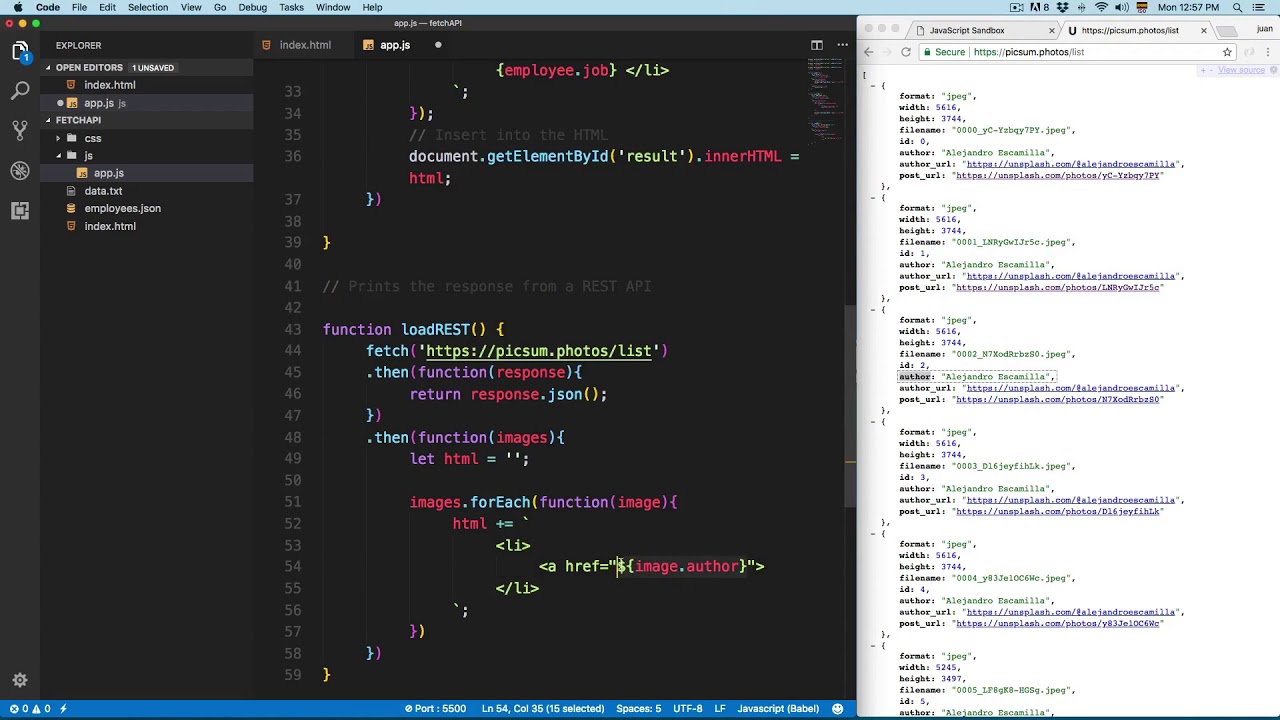The width and height of the screenshot is (1280, 720).
Task: Open the Debug view in activity bar
Action: (20, 171)
